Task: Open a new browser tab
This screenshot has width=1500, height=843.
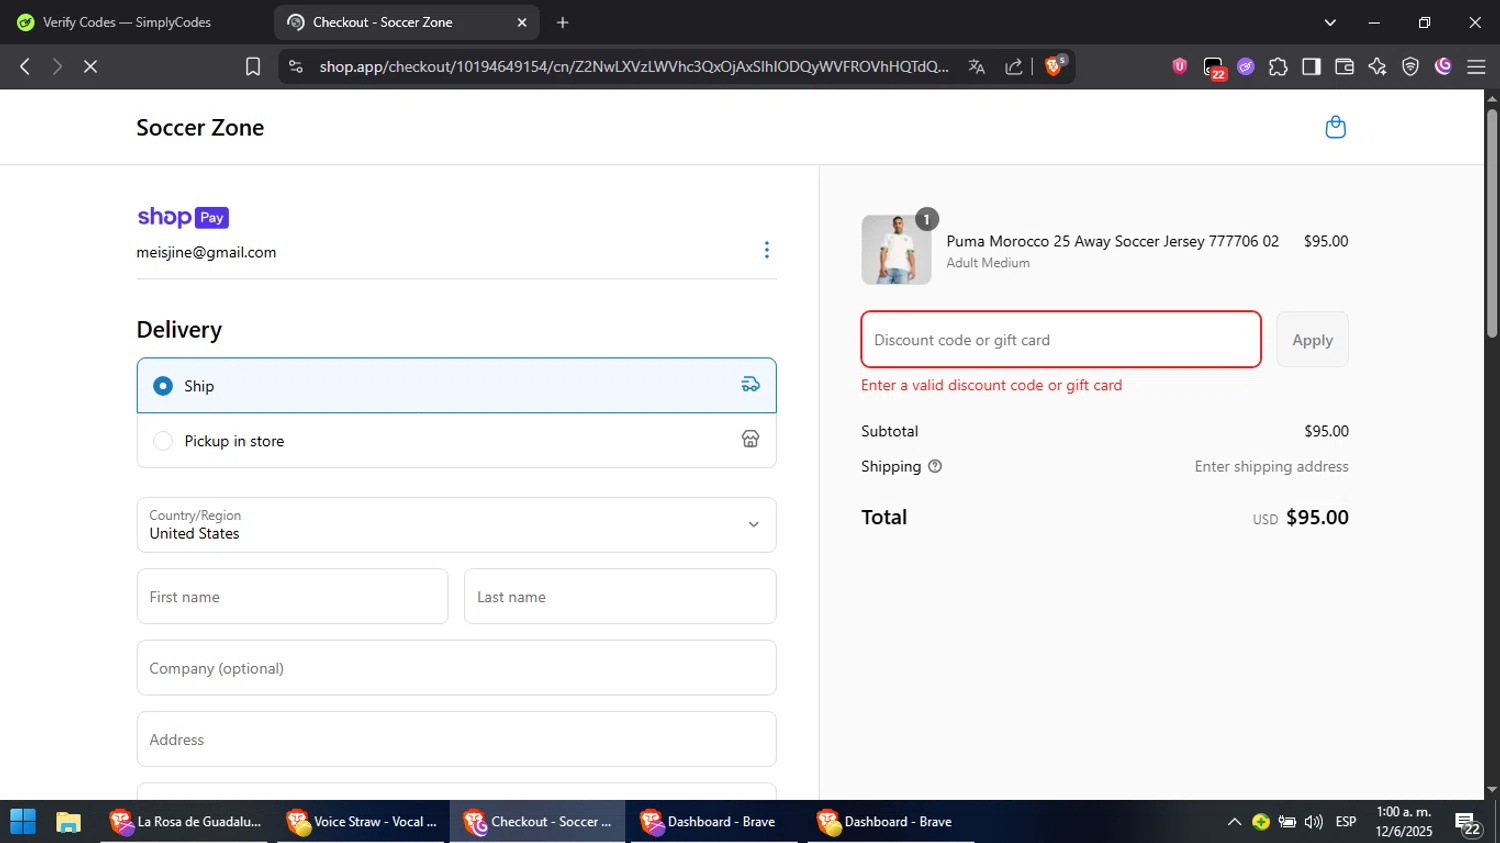Action: click(x=563, y=22)
